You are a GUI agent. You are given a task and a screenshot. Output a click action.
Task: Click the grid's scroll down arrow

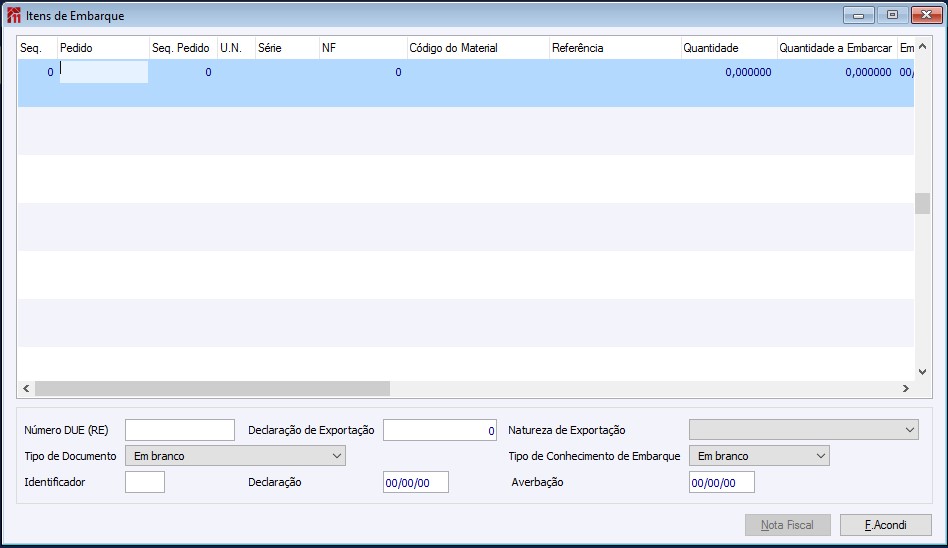click(923, 372)
